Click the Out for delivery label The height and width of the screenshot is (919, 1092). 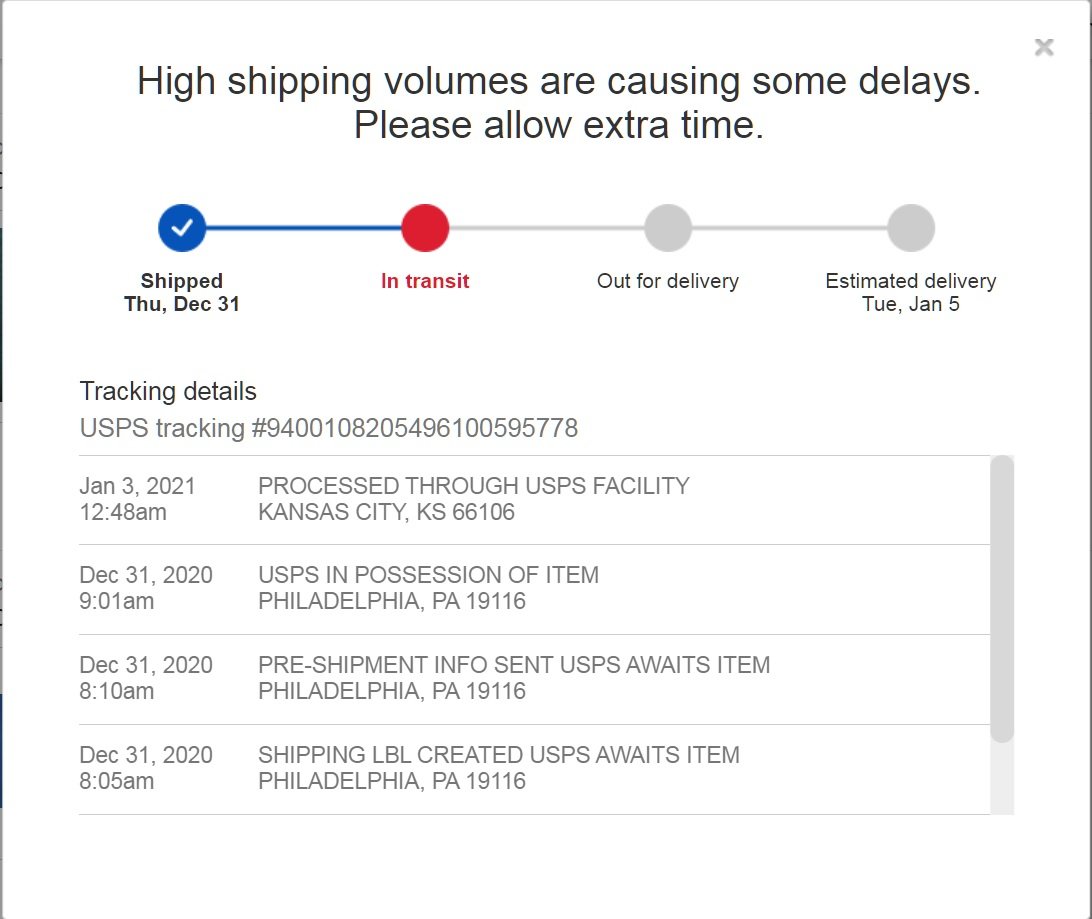coord(668,281)
